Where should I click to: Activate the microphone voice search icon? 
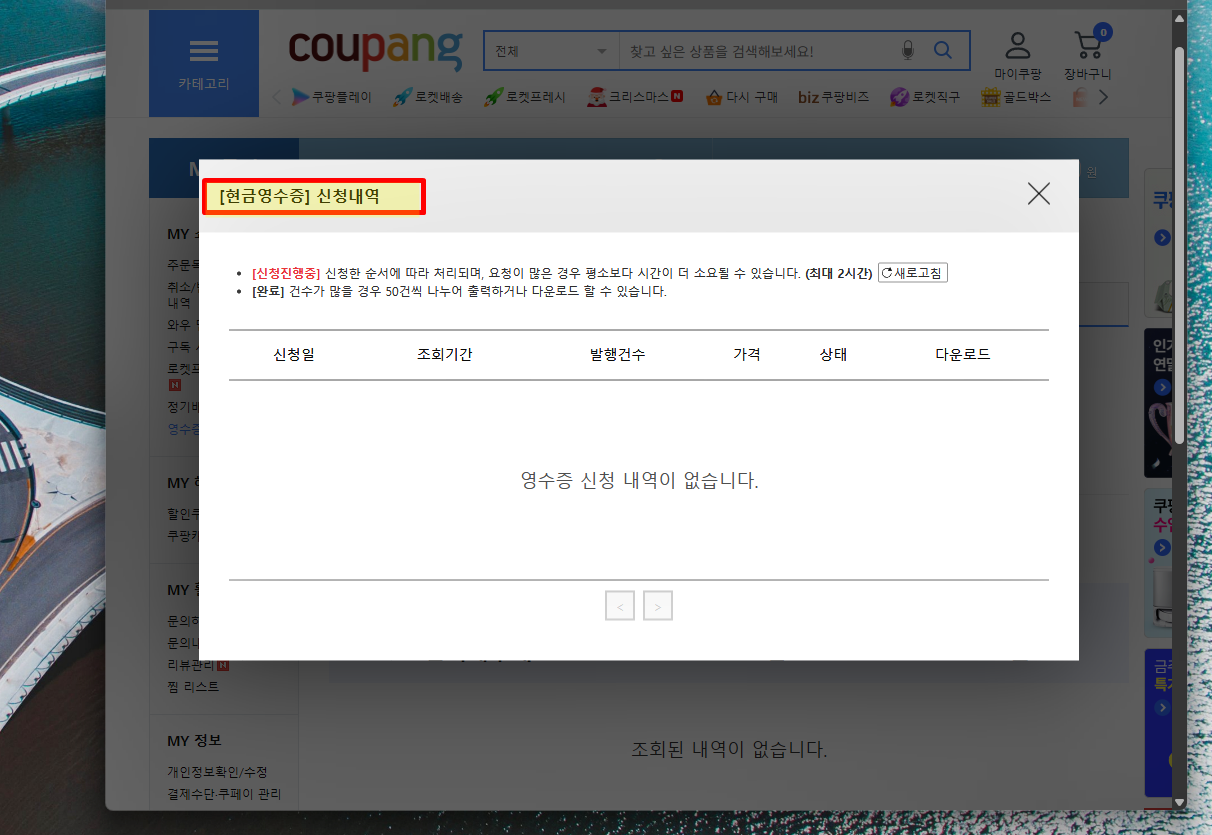click(x=908, y=50)
